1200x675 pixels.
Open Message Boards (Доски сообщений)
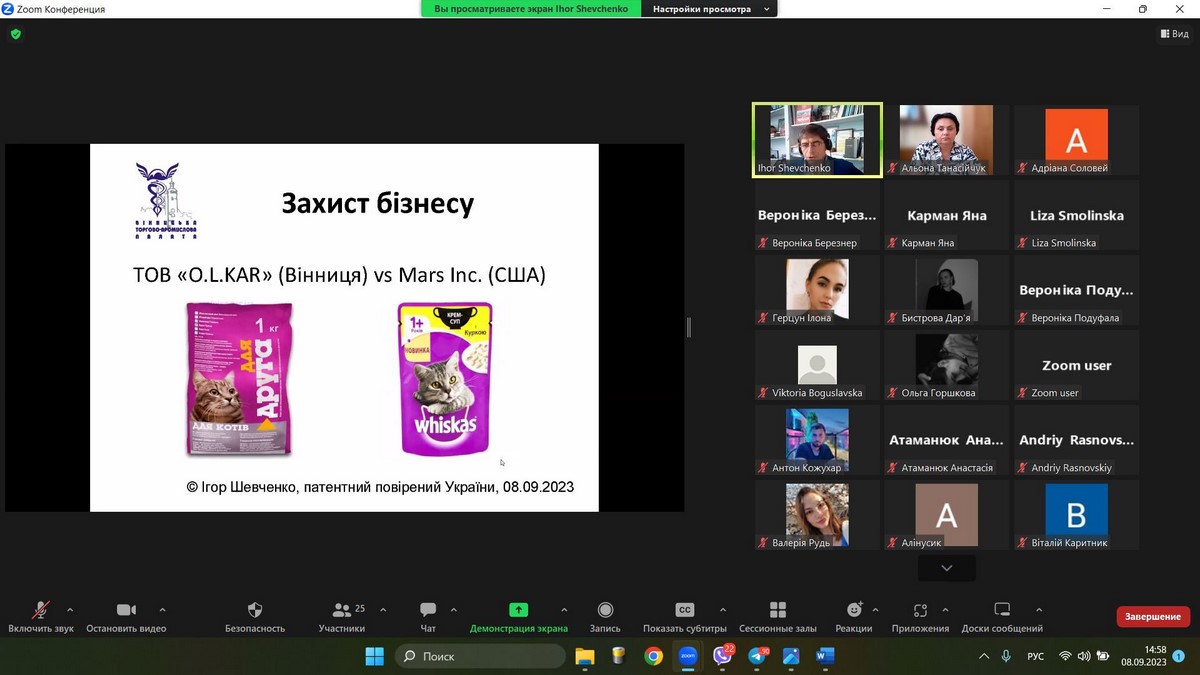(x=1002, y=610)
